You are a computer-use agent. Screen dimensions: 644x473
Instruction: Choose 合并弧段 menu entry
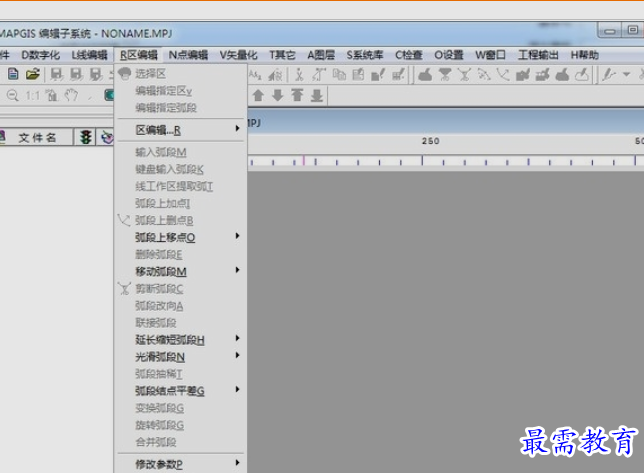[181, 442]
